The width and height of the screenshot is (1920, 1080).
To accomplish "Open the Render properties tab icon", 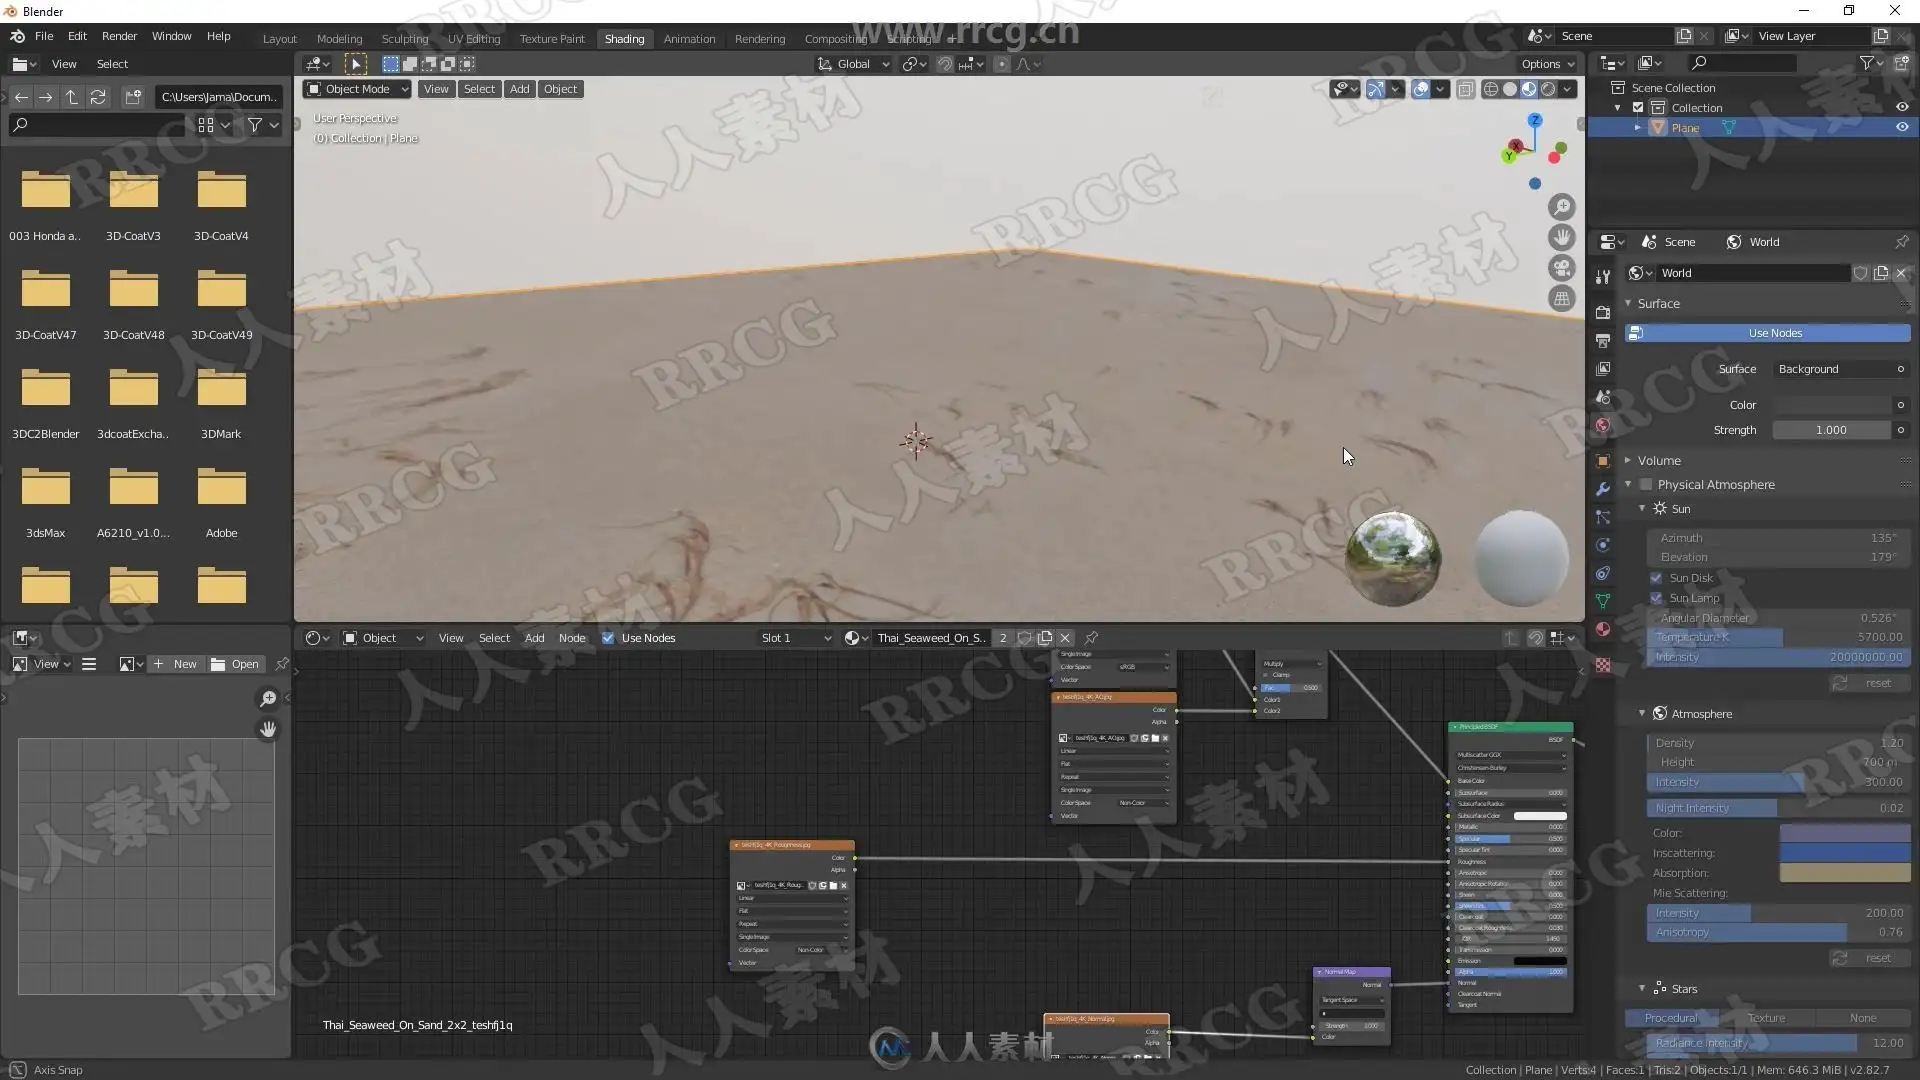I will point(1603,312).
